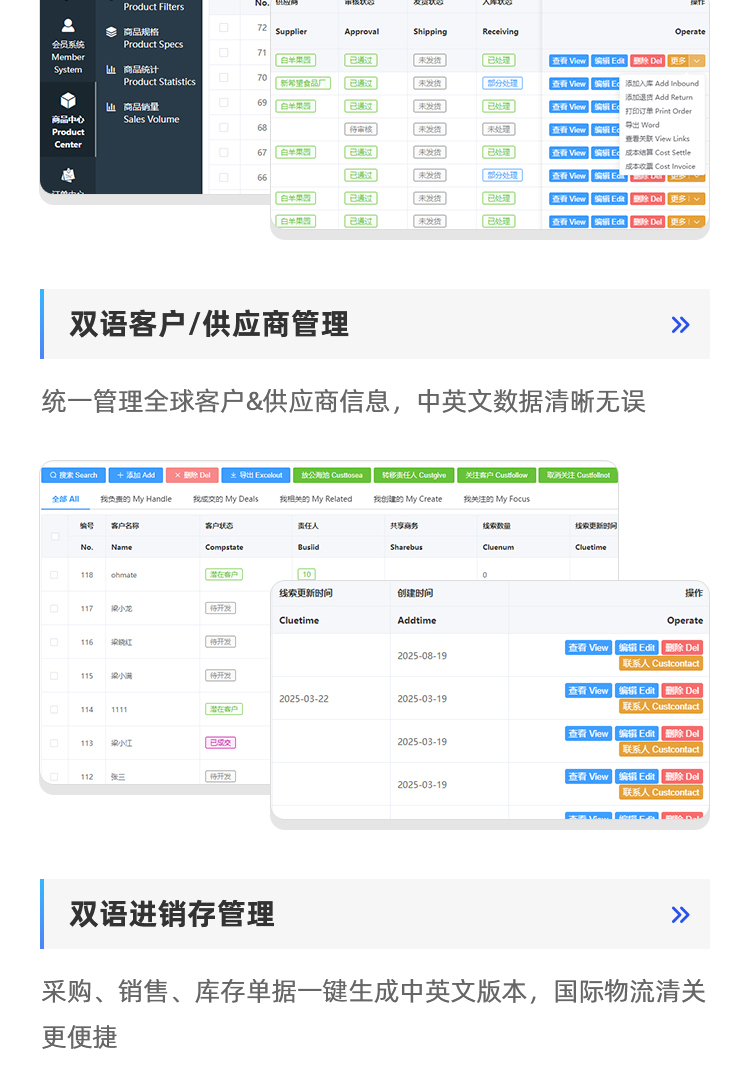Choose 导出 Word from the menu
The width and height of the screenshot is (750, 1077).
[x=642, y=125]
